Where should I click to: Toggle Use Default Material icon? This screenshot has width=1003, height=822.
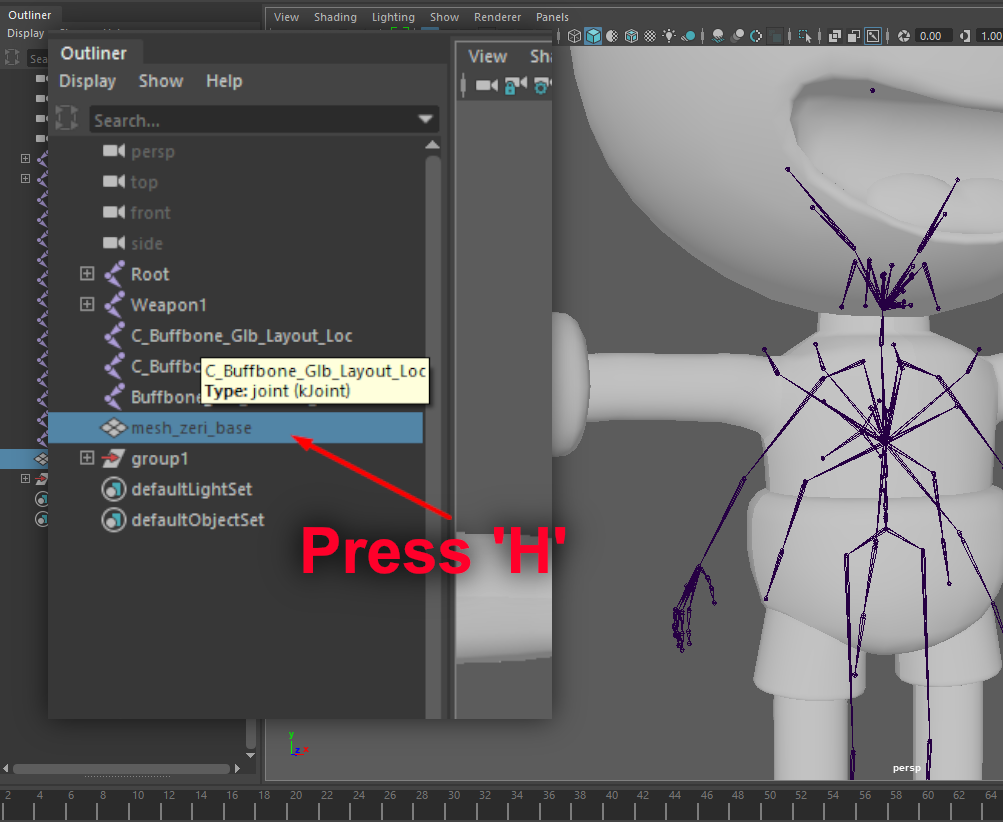click(612, 36)
